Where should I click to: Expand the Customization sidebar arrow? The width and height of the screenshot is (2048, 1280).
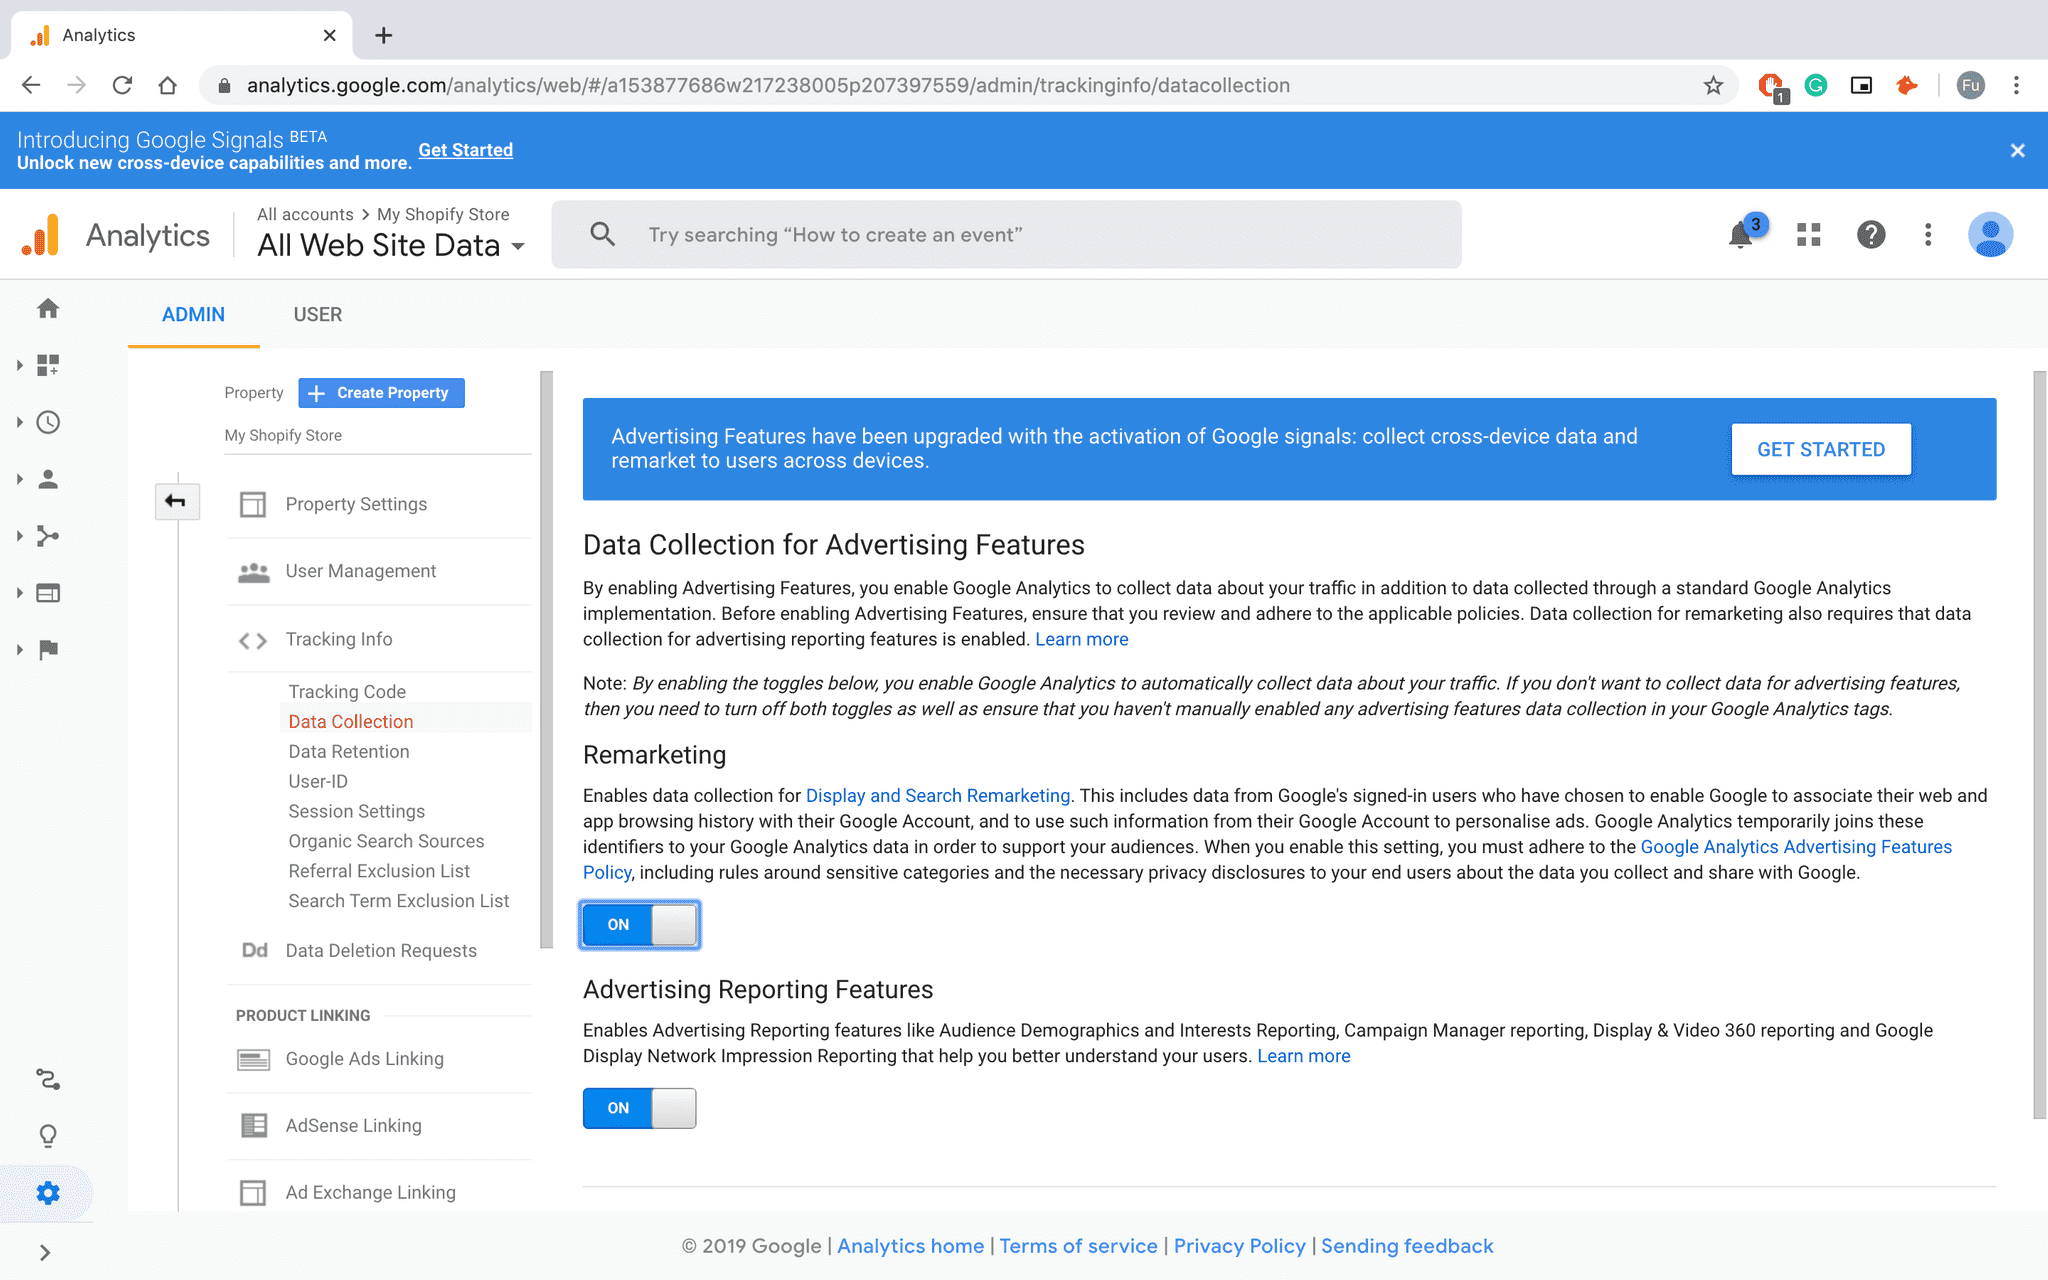[x=19, y=365]
